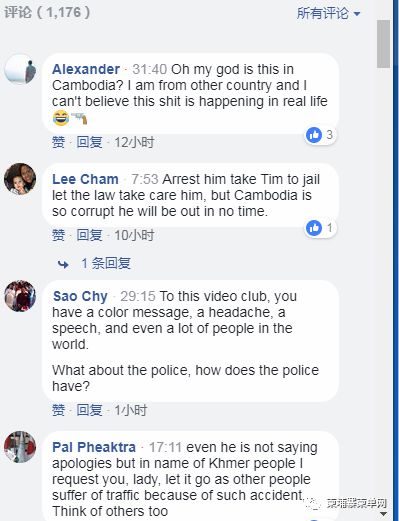
Task: Click the vertical scrollbar thumb
Action: click(x=383, y=44)
